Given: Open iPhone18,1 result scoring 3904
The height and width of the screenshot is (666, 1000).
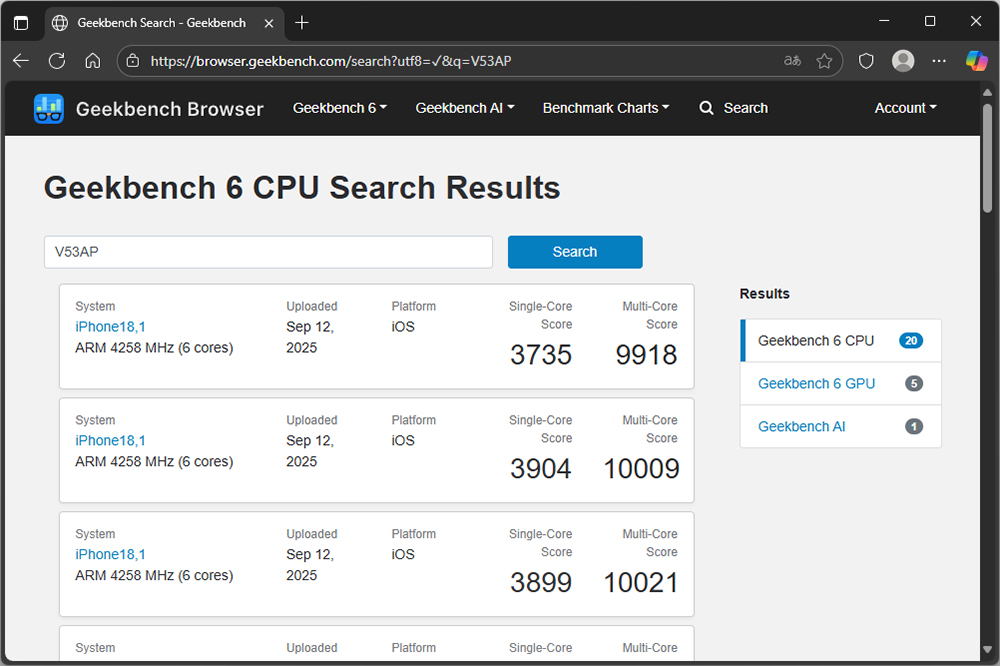Looking at the screenshot, I should click(x=110, y=440).
